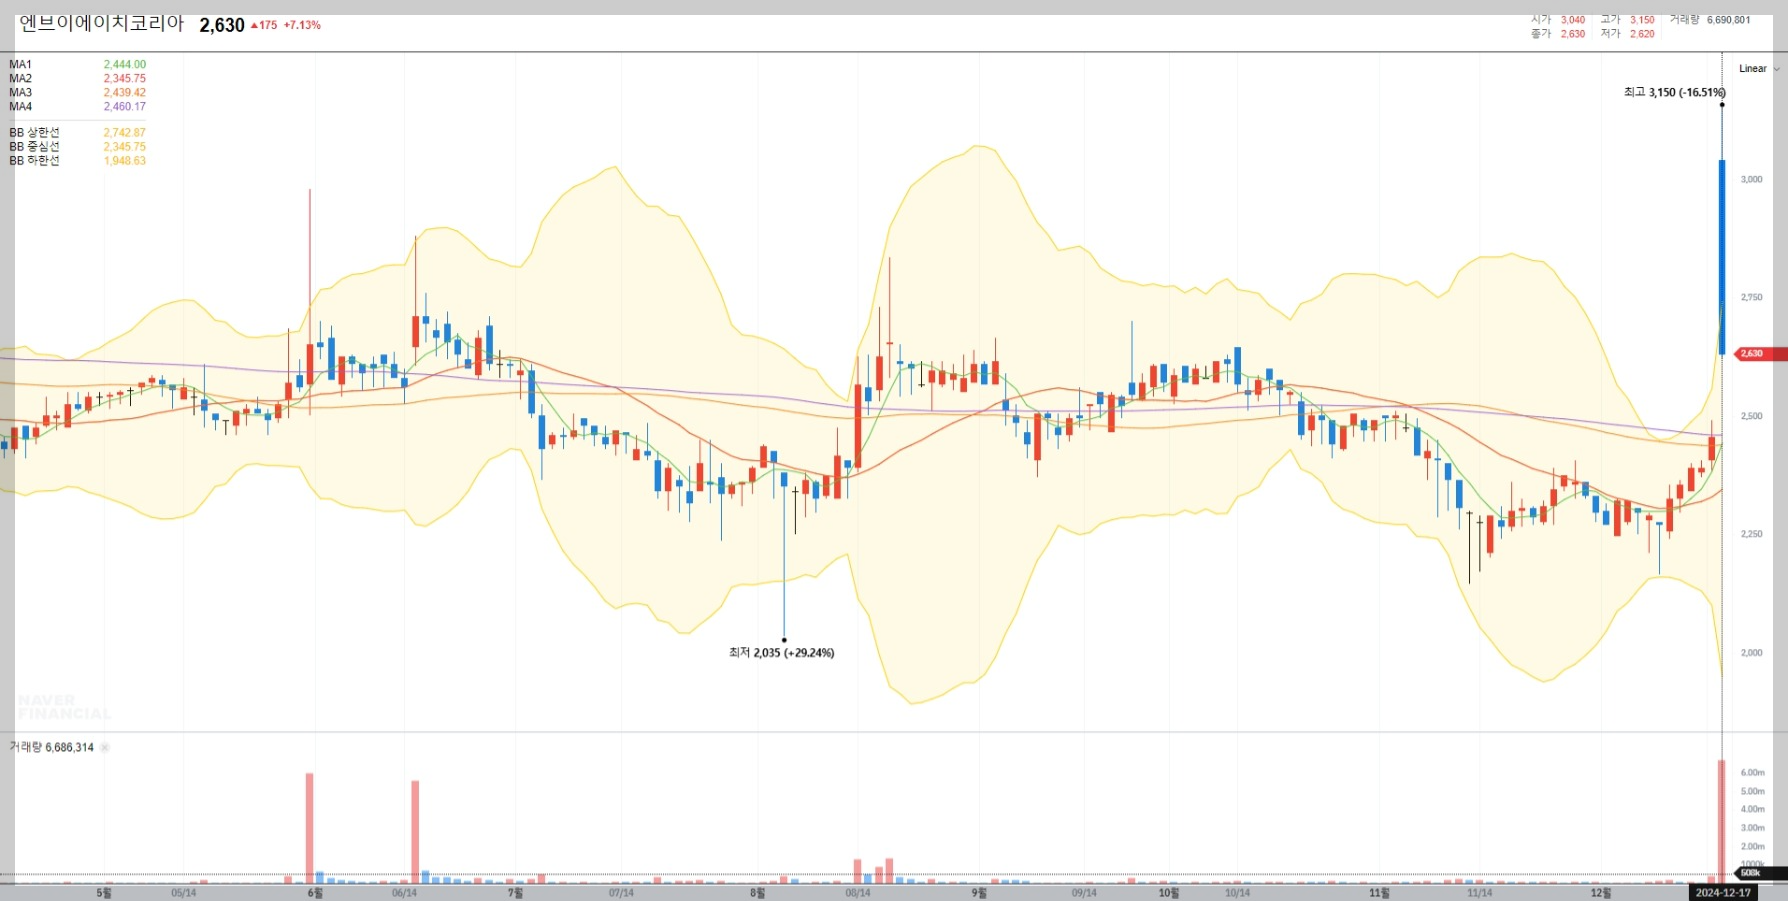The image size is (1788, 901).
Task: Select the MA2 legend entry
Action: [77, 78]
